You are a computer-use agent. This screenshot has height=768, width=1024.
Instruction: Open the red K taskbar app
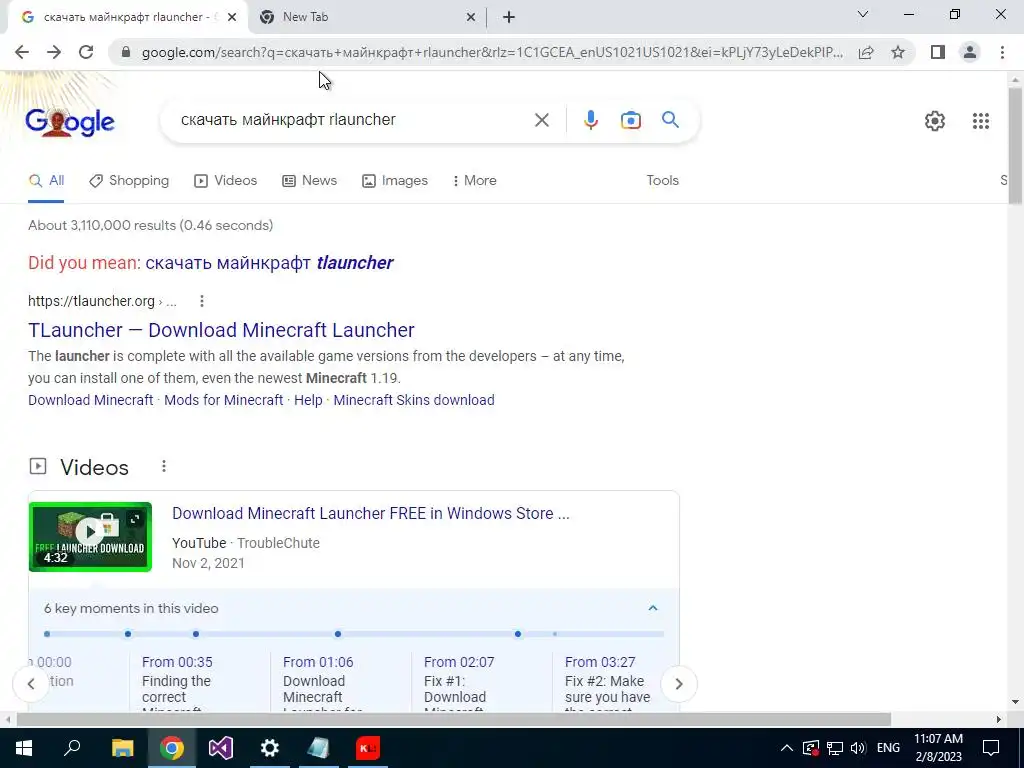(x=368, y=748)
